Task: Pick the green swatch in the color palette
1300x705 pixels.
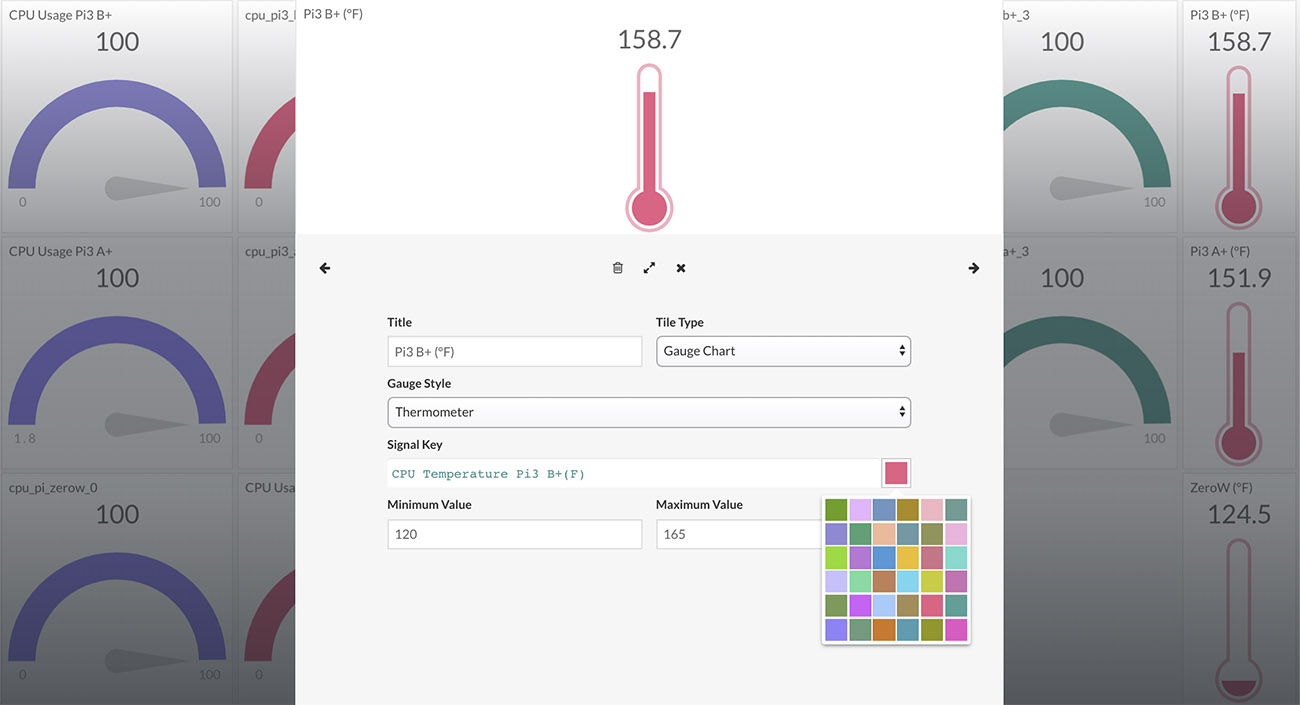Action: [x=836, y=509]
